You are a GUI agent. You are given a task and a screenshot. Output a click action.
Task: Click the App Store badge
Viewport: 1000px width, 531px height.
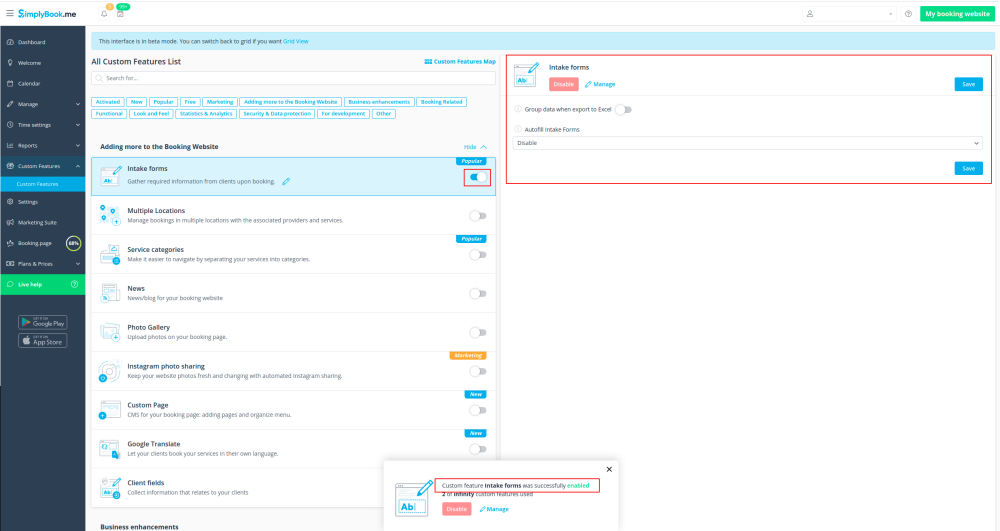tap(42, 340)
